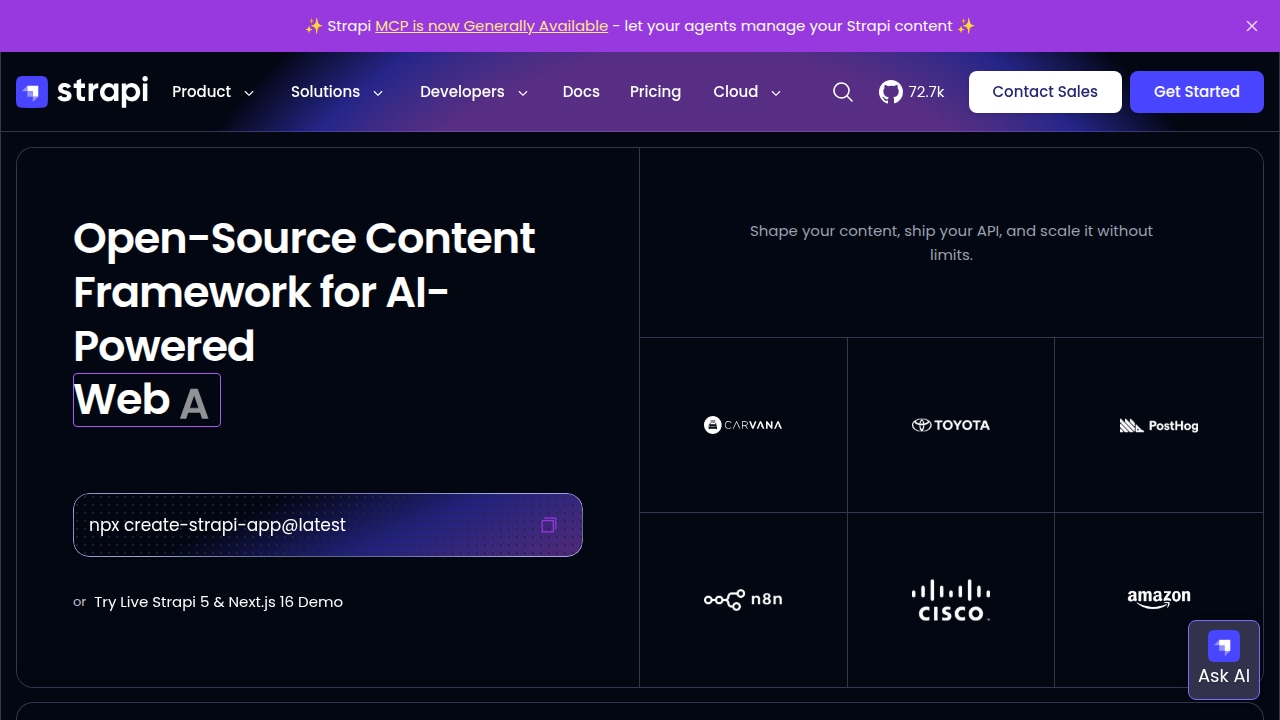The image size is (1280, 720).
Task: Click the Shape your content tagline text
Action: [951, 243]
